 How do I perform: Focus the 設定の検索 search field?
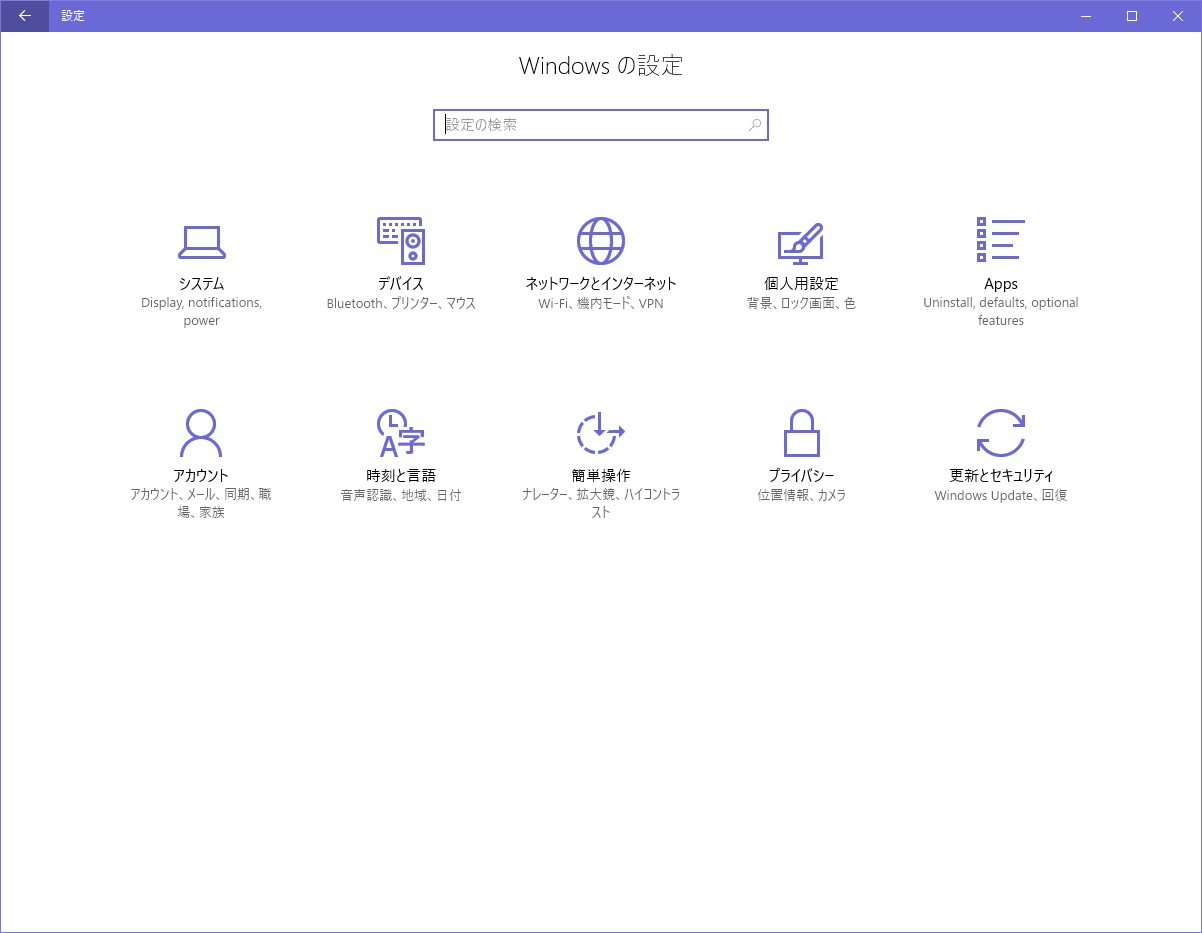[601, 125]
